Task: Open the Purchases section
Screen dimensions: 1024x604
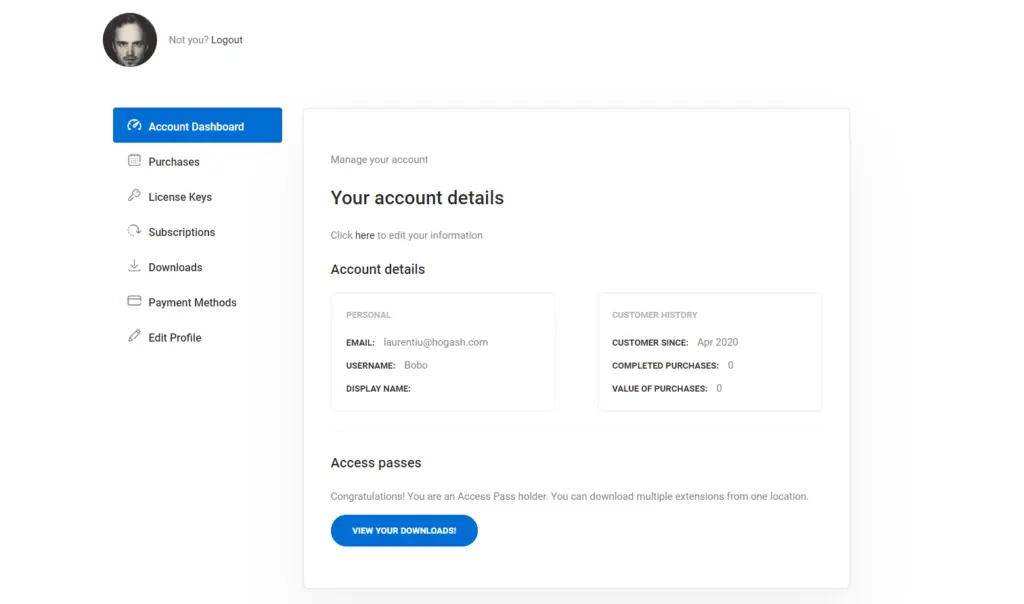Action: [x=197, y=161]
